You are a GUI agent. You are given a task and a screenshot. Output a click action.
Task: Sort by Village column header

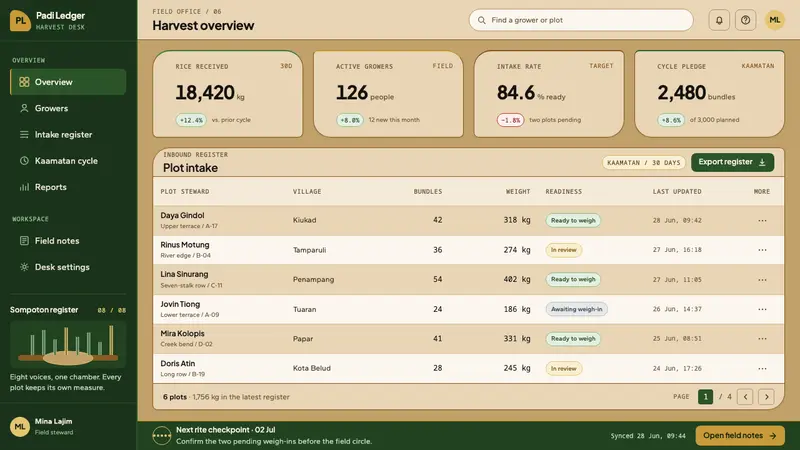[x=307, y=191]
